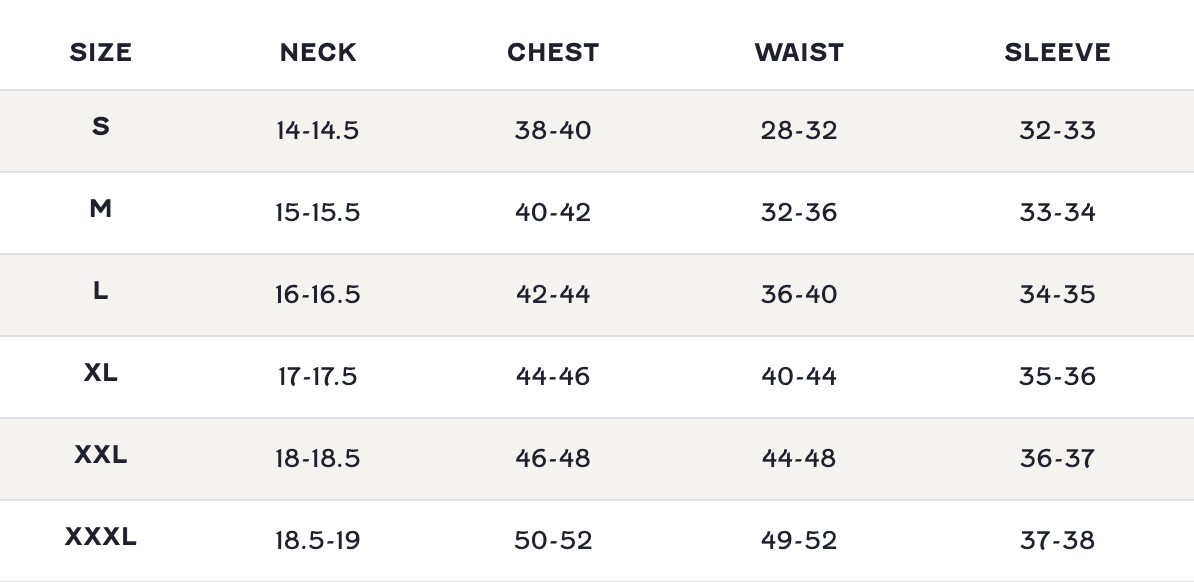Click the CHEST column header
The width and height of the screenshot is (1194, 582).
(553, 52)
